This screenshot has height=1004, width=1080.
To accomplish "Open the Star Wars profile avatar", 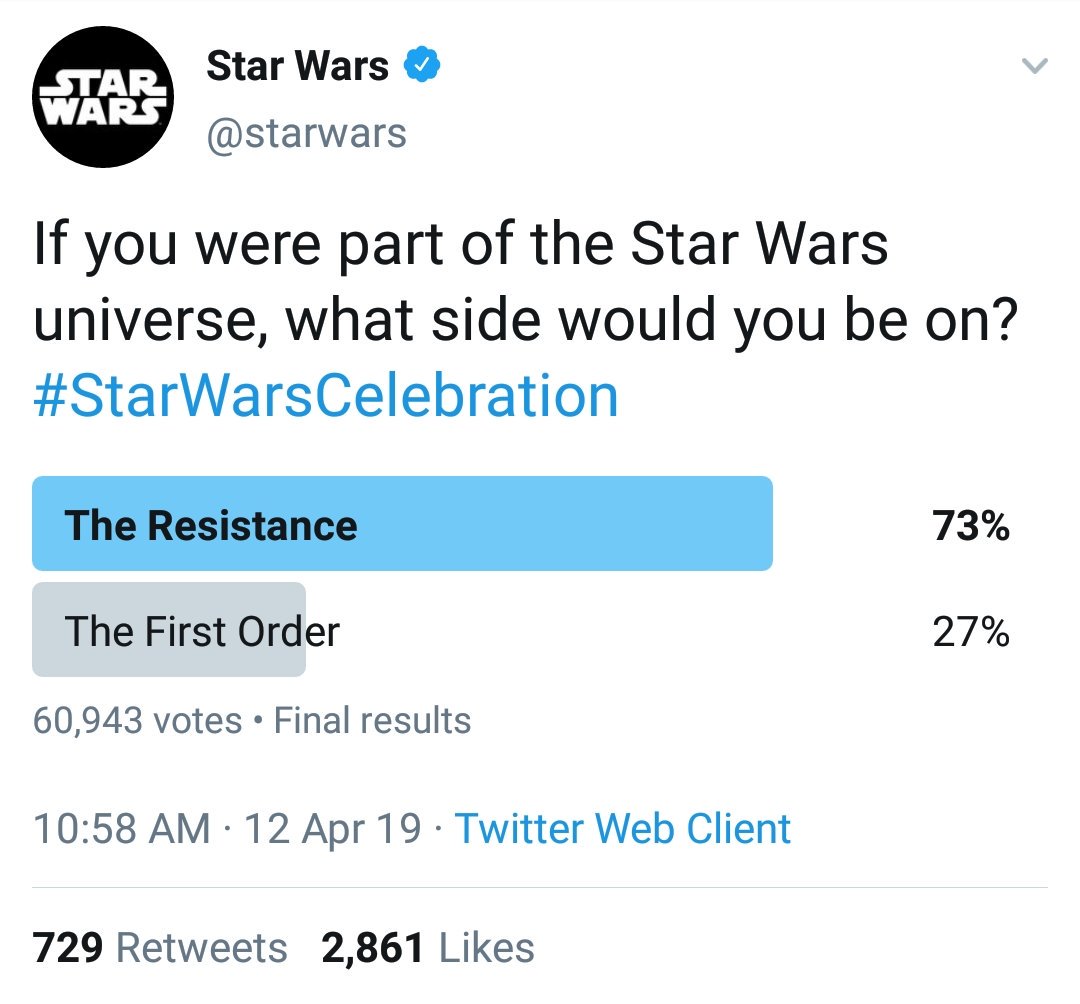I will coord(103,97).
